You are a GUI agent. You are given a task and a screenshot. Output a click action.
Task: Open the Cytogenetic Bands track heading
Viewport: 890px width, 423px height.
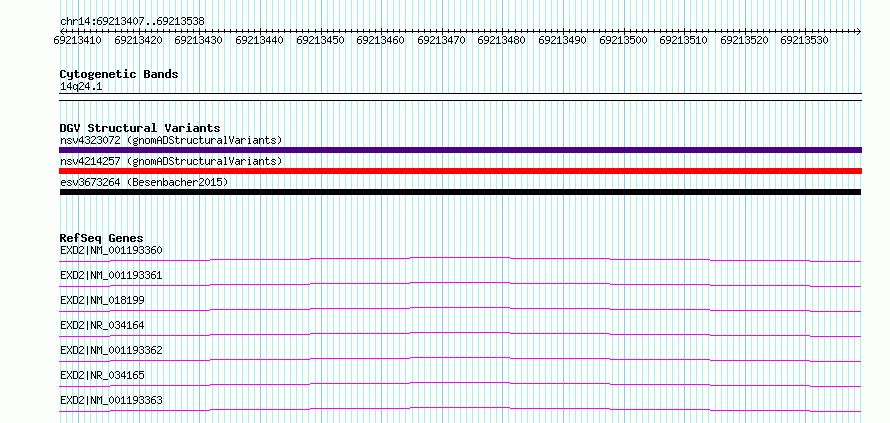pos(119,74)
